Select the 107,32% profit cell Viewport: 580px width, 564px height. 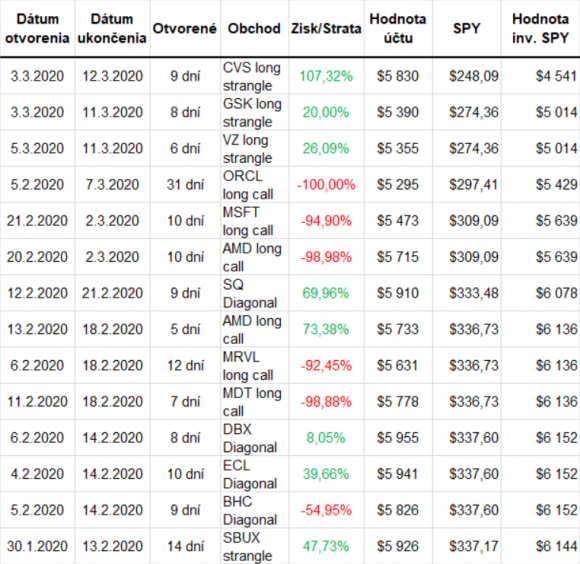pyautogui.click(x=326, y=76)
